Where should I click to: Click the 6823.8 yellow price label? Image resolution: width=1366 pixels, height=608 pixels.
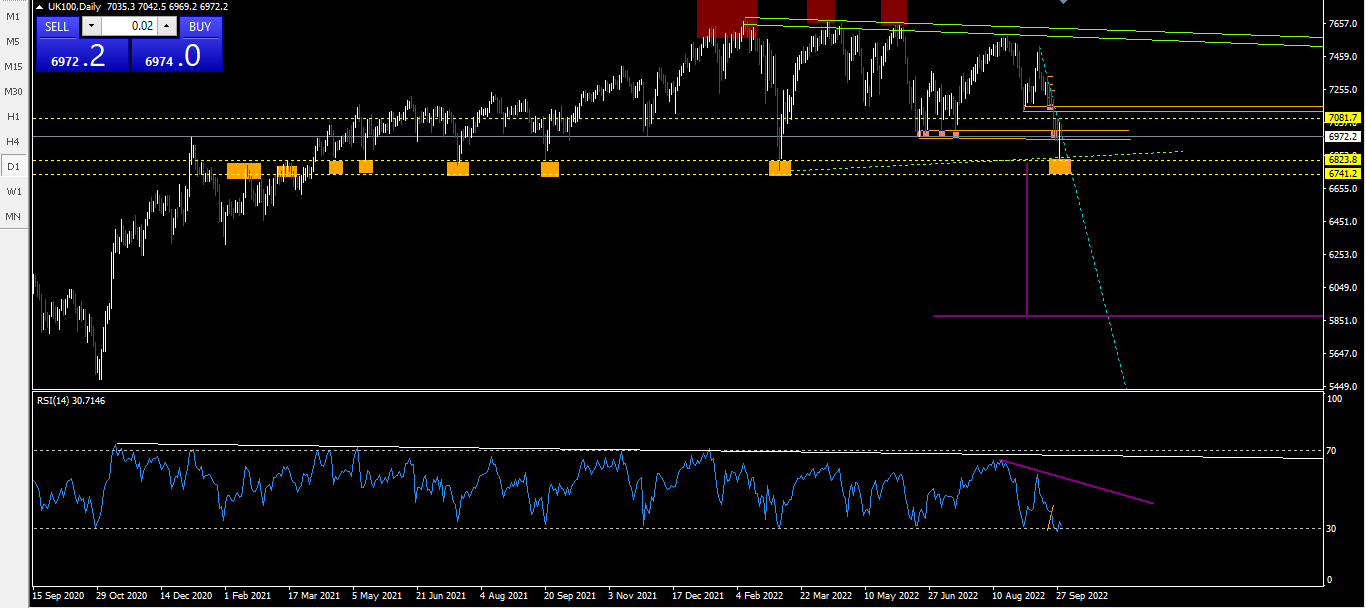coord(1343,160)
